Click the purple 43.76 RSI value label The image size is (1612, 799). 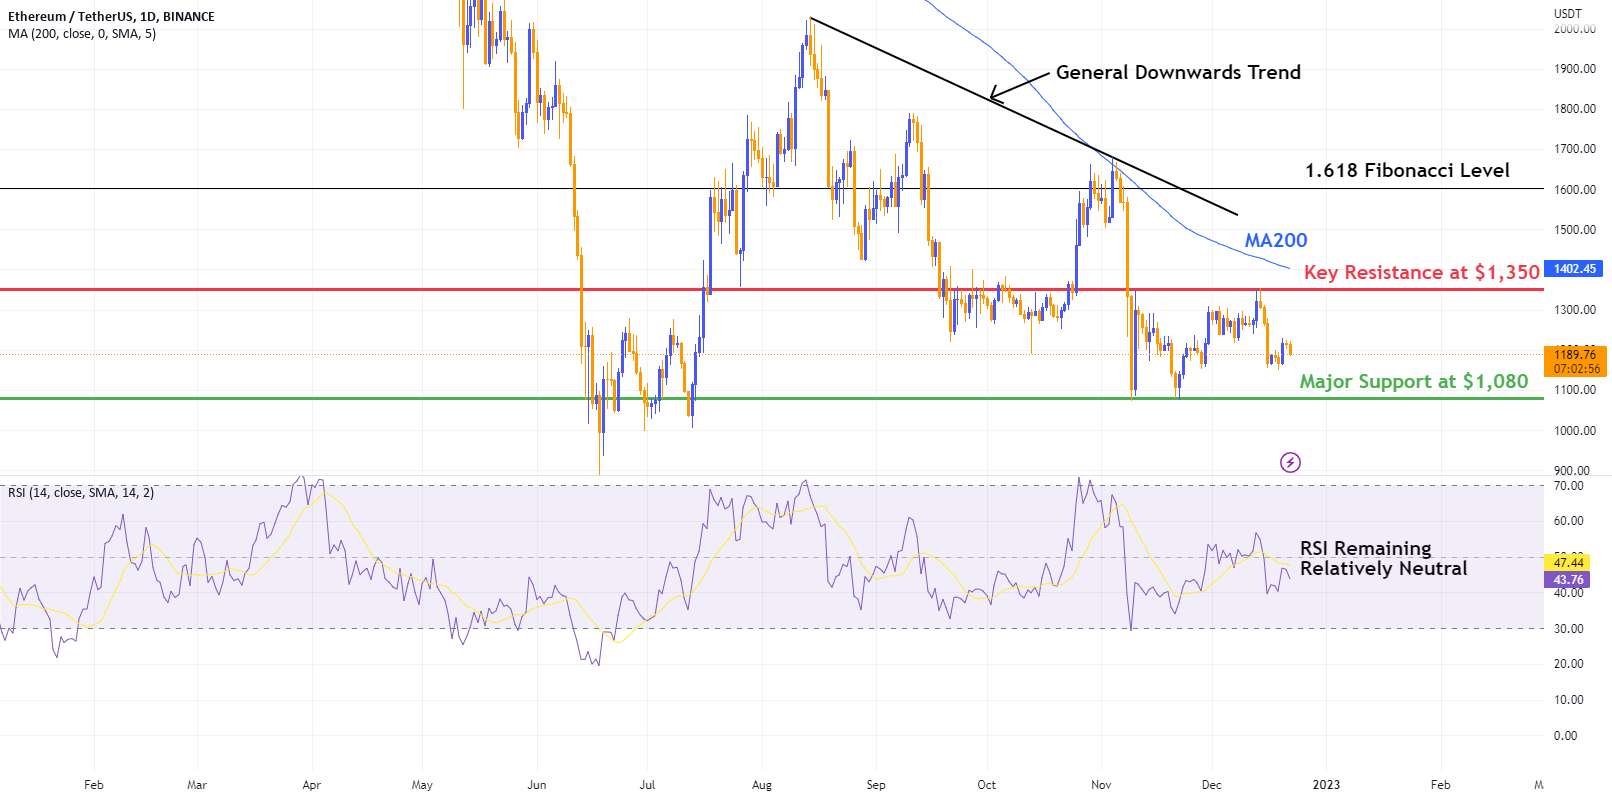tap(1568, 580)
